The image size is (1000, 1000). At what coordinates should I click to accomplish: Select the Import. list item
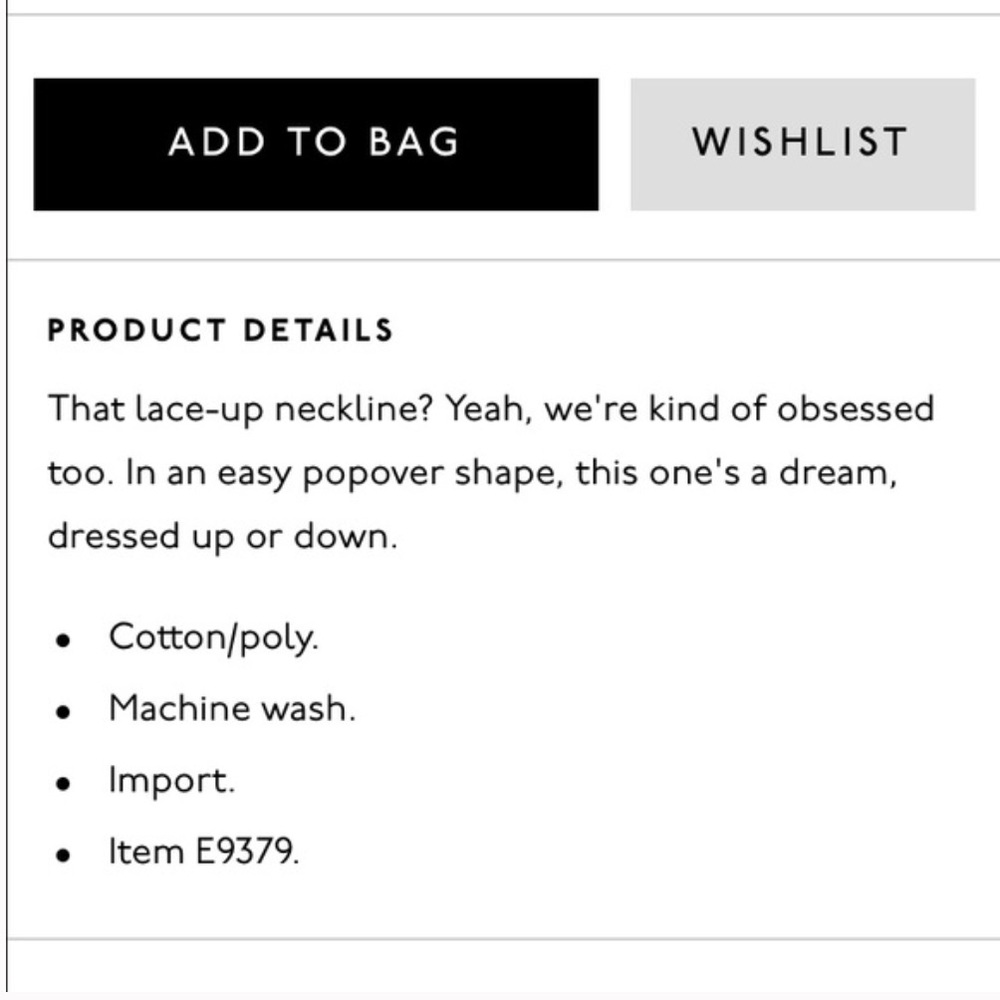click(172, 781)
